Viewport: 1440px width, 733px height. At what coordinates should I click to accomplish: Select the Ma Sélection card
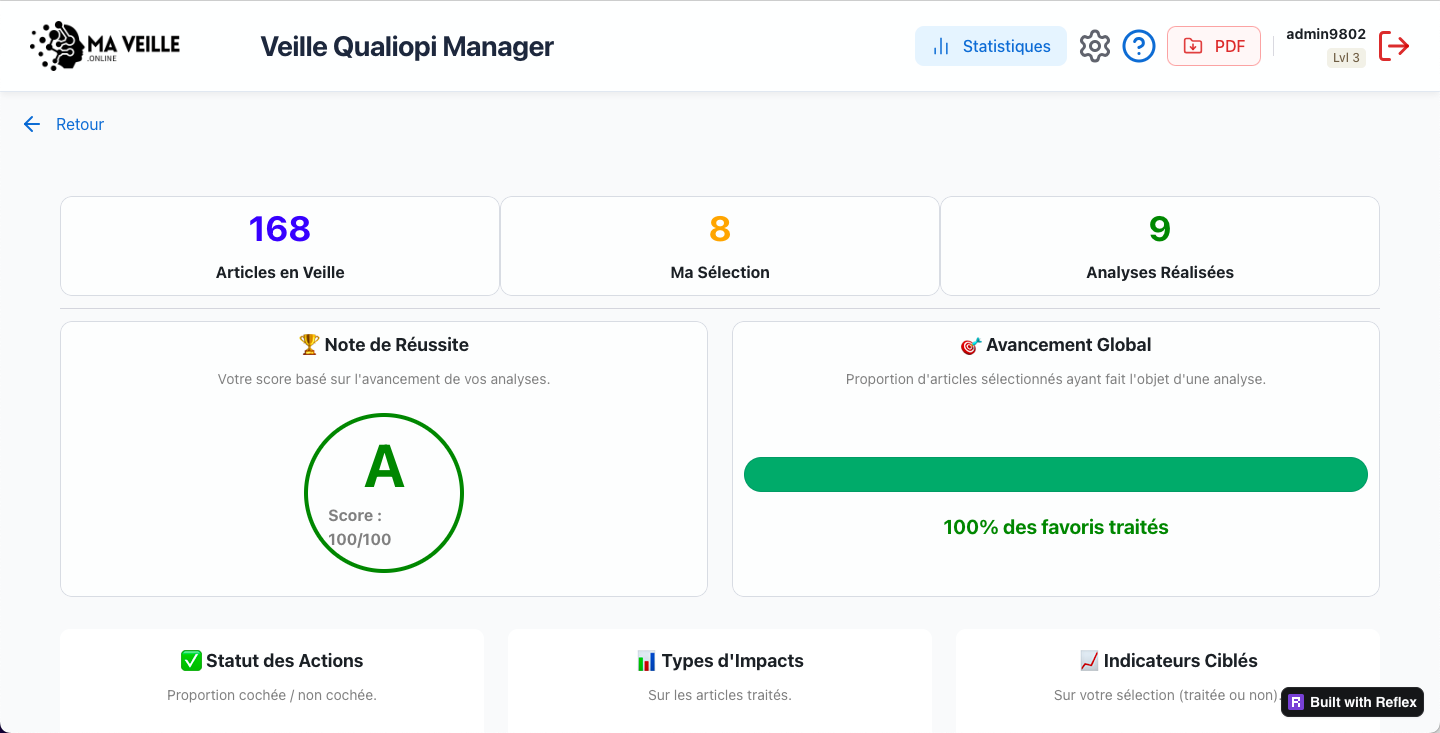point(720,246)
